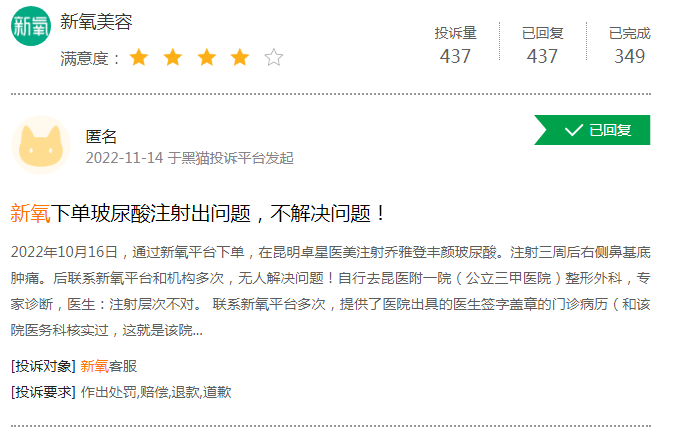Click the 匿名 username

click(101, 137)
